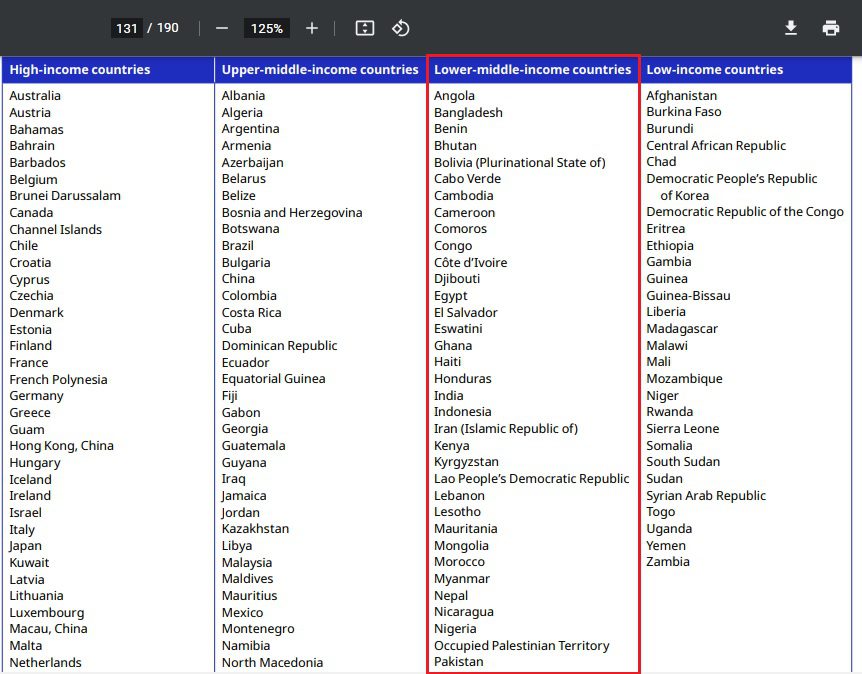Click Channel Islands entry

point(56,229)
